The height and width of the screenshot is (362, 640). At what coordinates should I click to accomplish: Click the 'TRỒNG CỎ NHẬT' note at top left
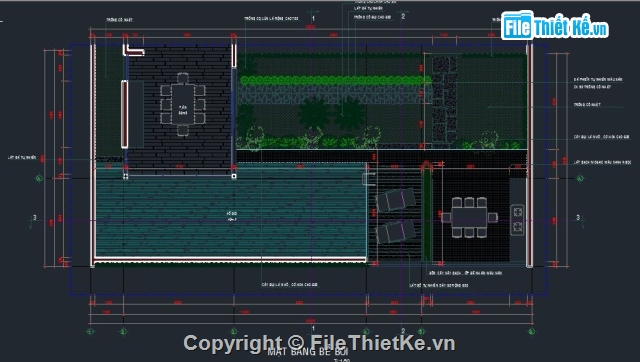120,20
